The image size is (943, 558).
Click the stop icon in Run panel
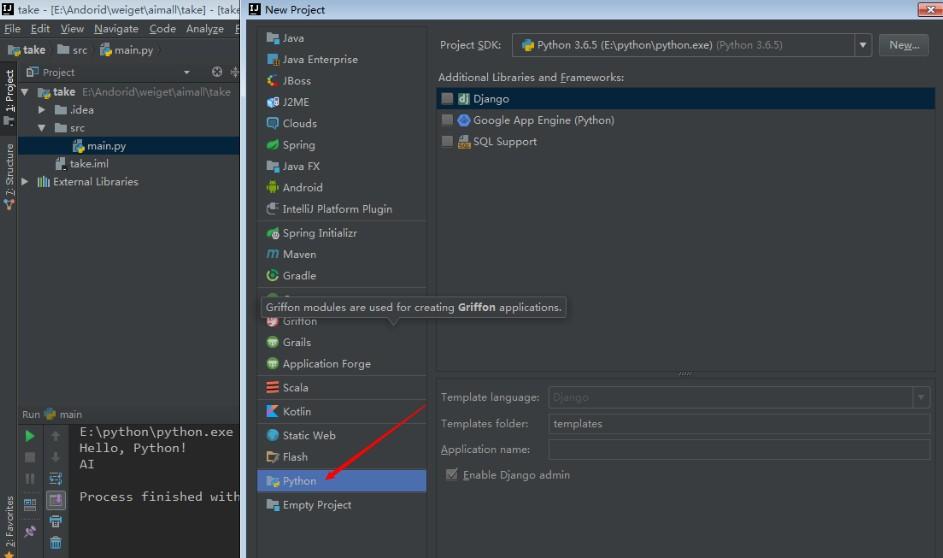pyautogui.click(x=29, y=458)
